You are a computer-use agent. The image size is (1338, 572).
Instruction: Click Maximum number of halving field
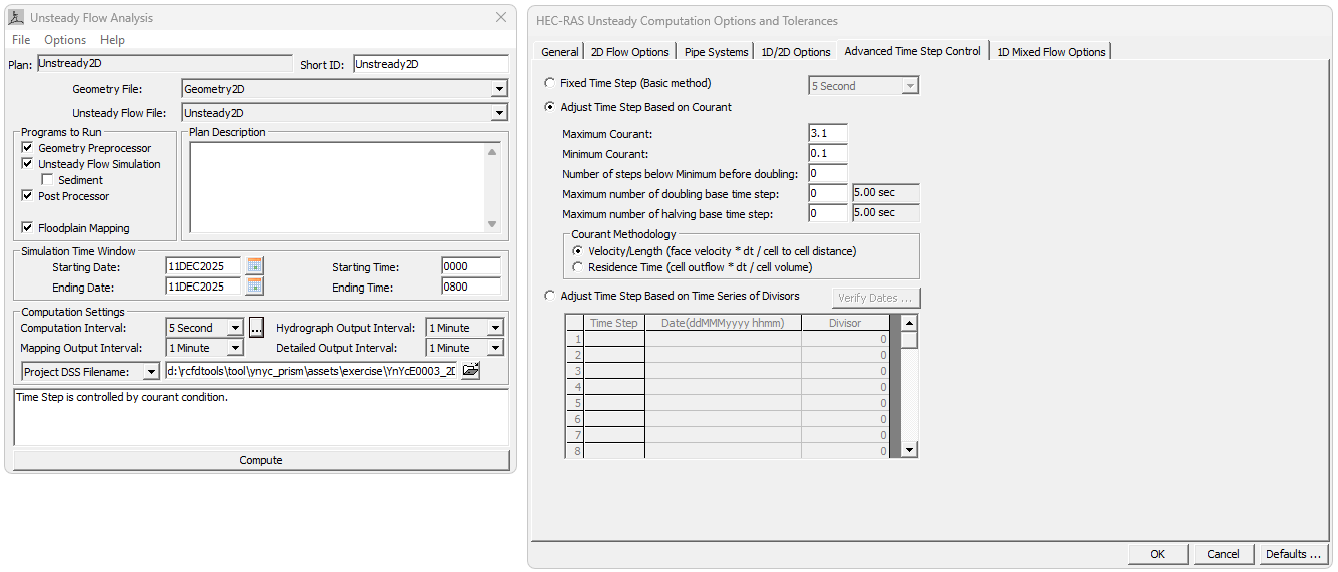[828, 213]
